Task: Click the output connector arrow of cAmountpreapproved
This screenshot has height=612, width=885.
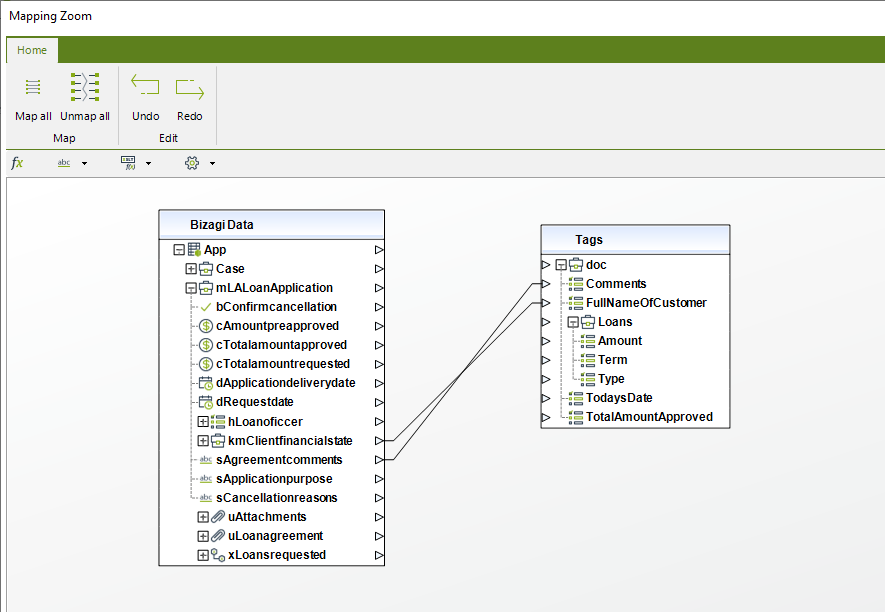Action: click(x=379, y=326)
